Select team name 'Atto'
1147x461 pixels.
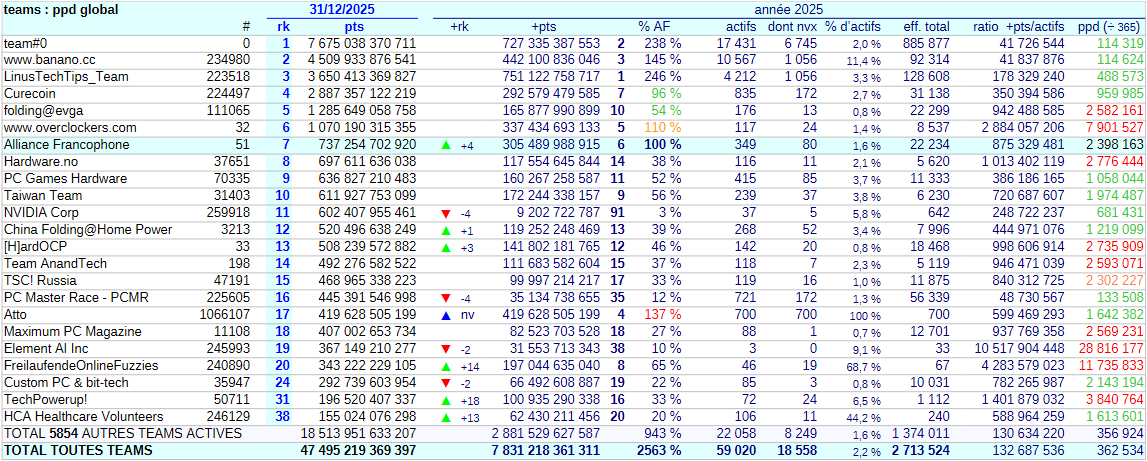coord(15,315)
